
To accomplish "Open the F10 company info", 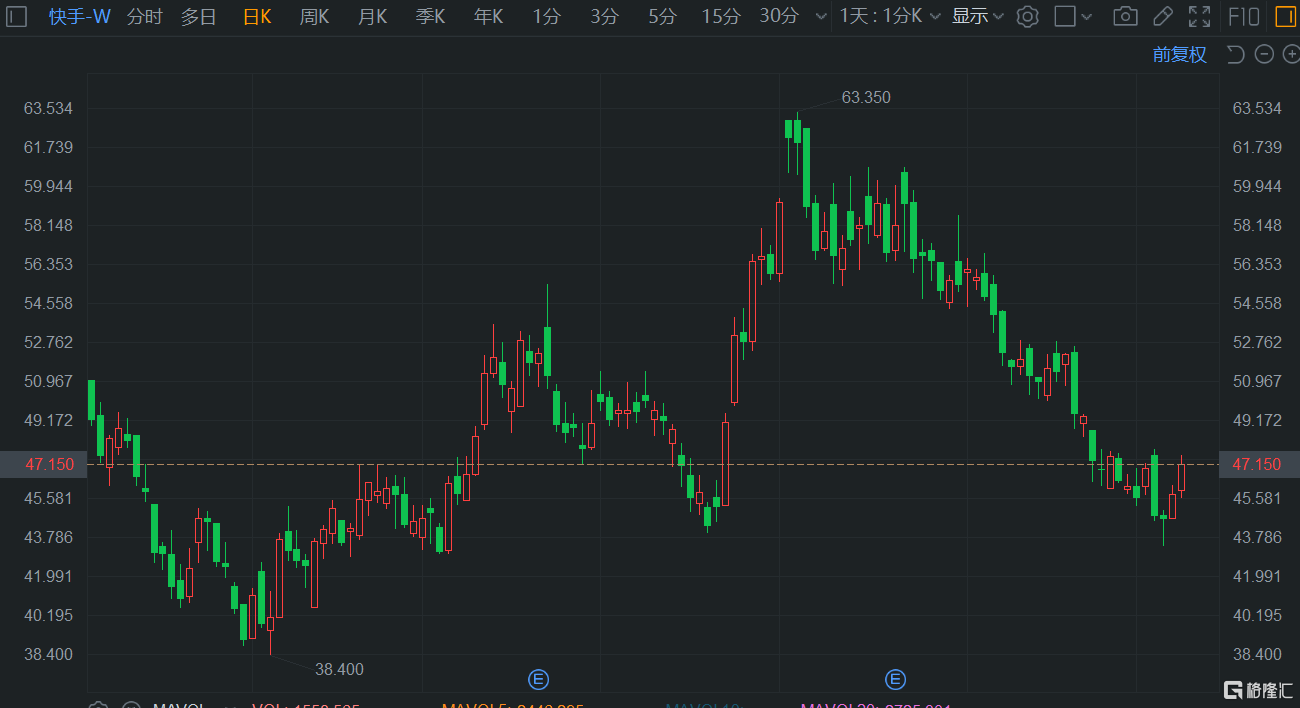I will point(1243,16).
